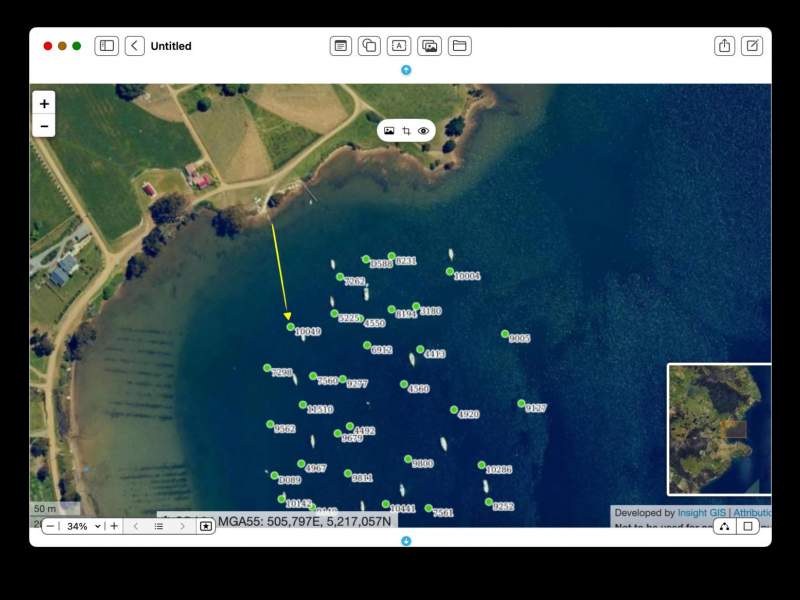Image resolution: width=800 pixels, height=600 pixels.
Task: Click the green dot for mooring 7561
Action: click(428, 508)
